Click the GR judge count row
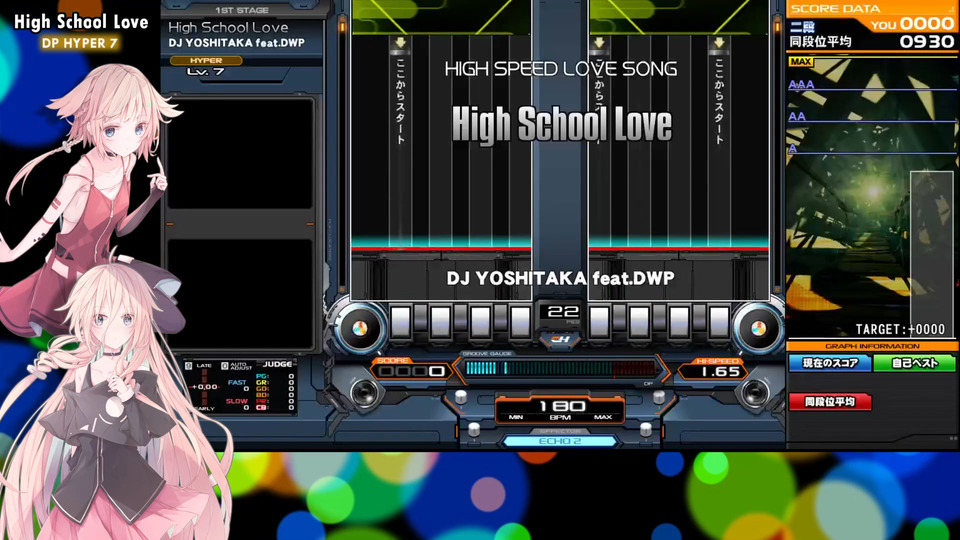This screenshot has width=960, height=540. pos(274,382)
